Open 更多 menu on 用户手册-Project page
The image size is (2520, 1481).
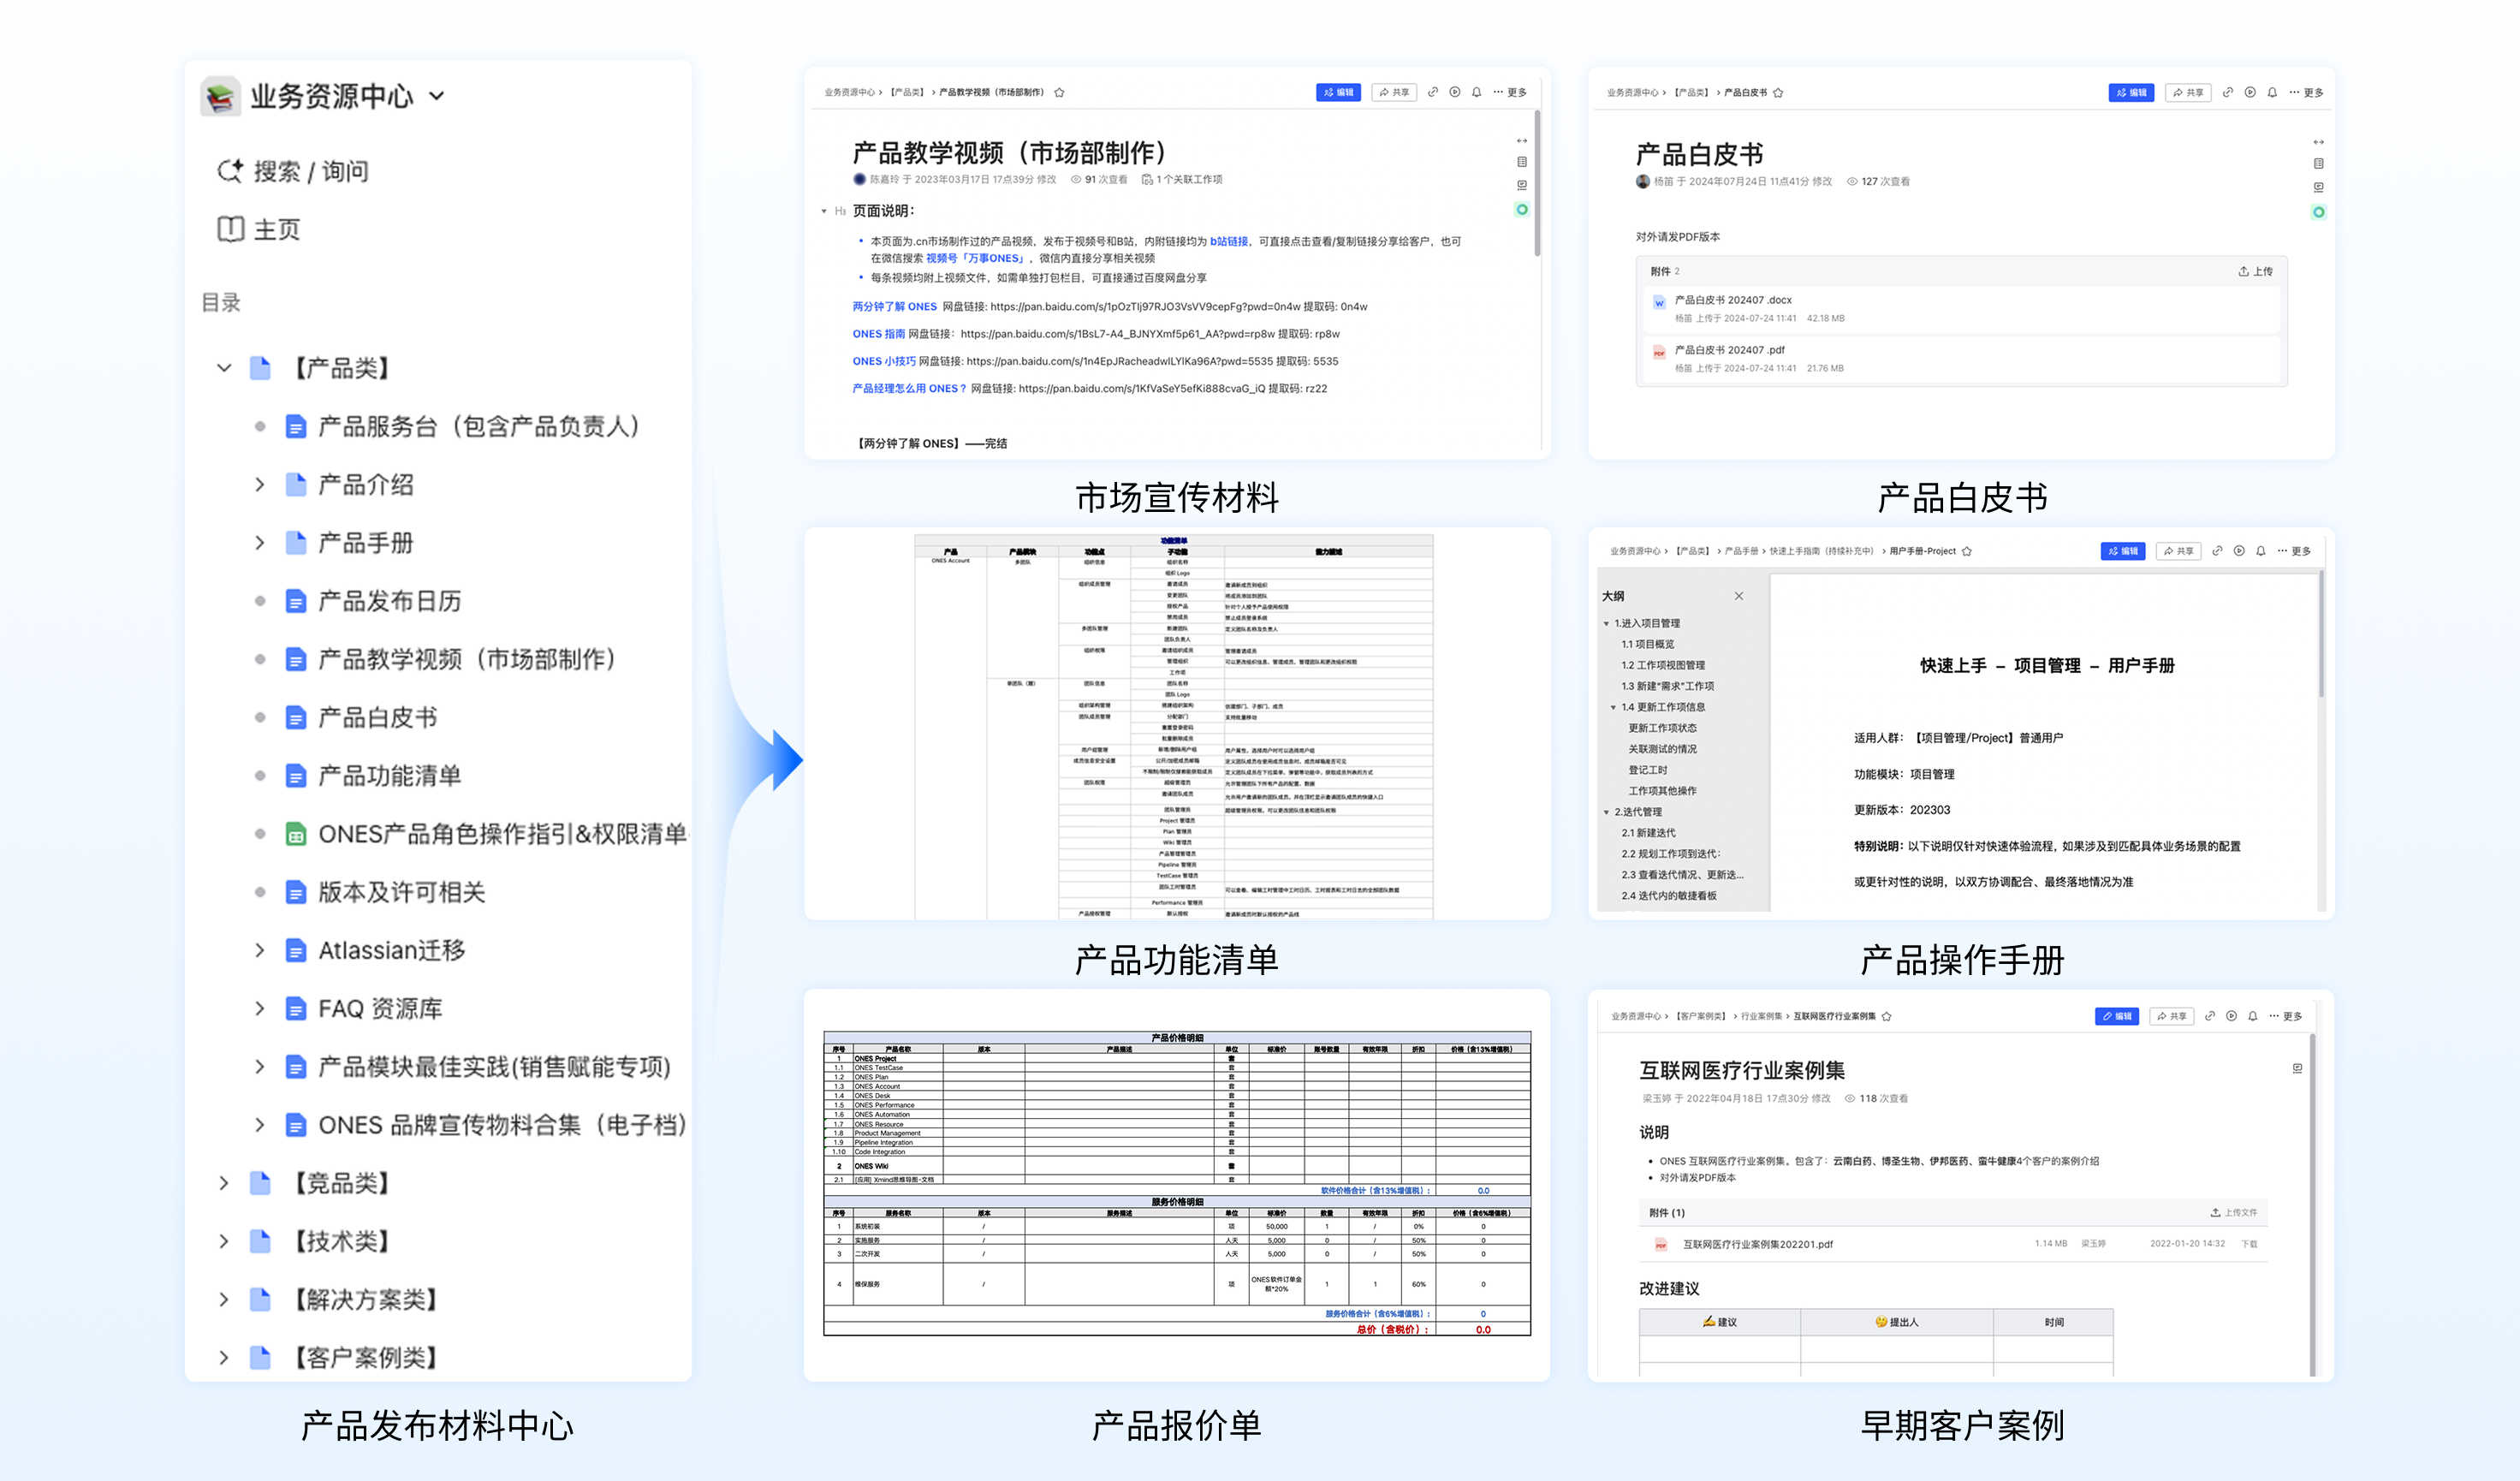pyautogui.click(x=2294, y=551)
